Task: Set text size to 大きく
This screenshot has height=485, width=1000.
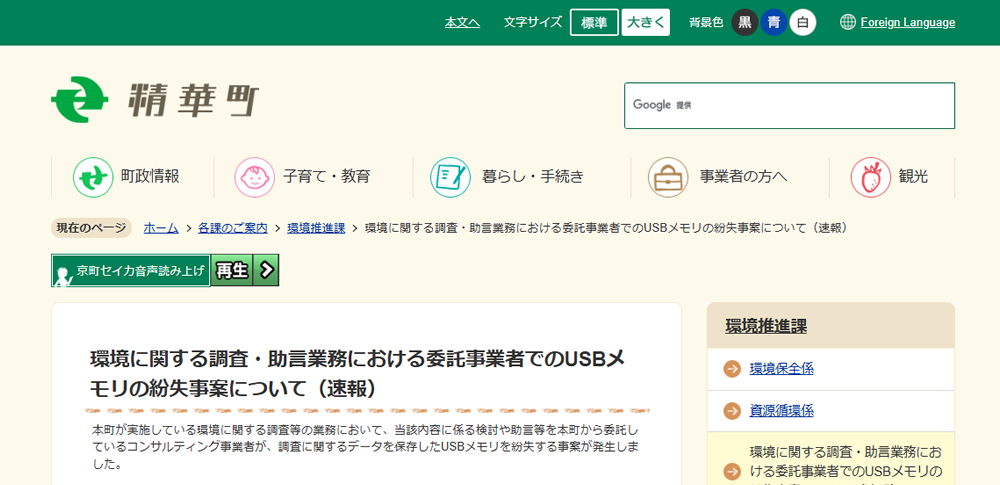Action: pos(645,22)
